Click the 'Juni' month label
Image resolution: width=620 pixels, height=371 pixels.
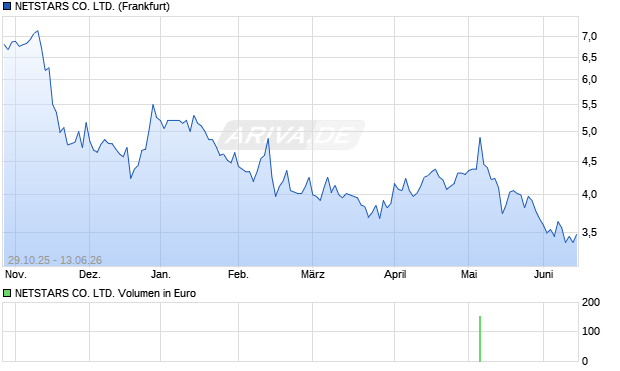point(543,274)
